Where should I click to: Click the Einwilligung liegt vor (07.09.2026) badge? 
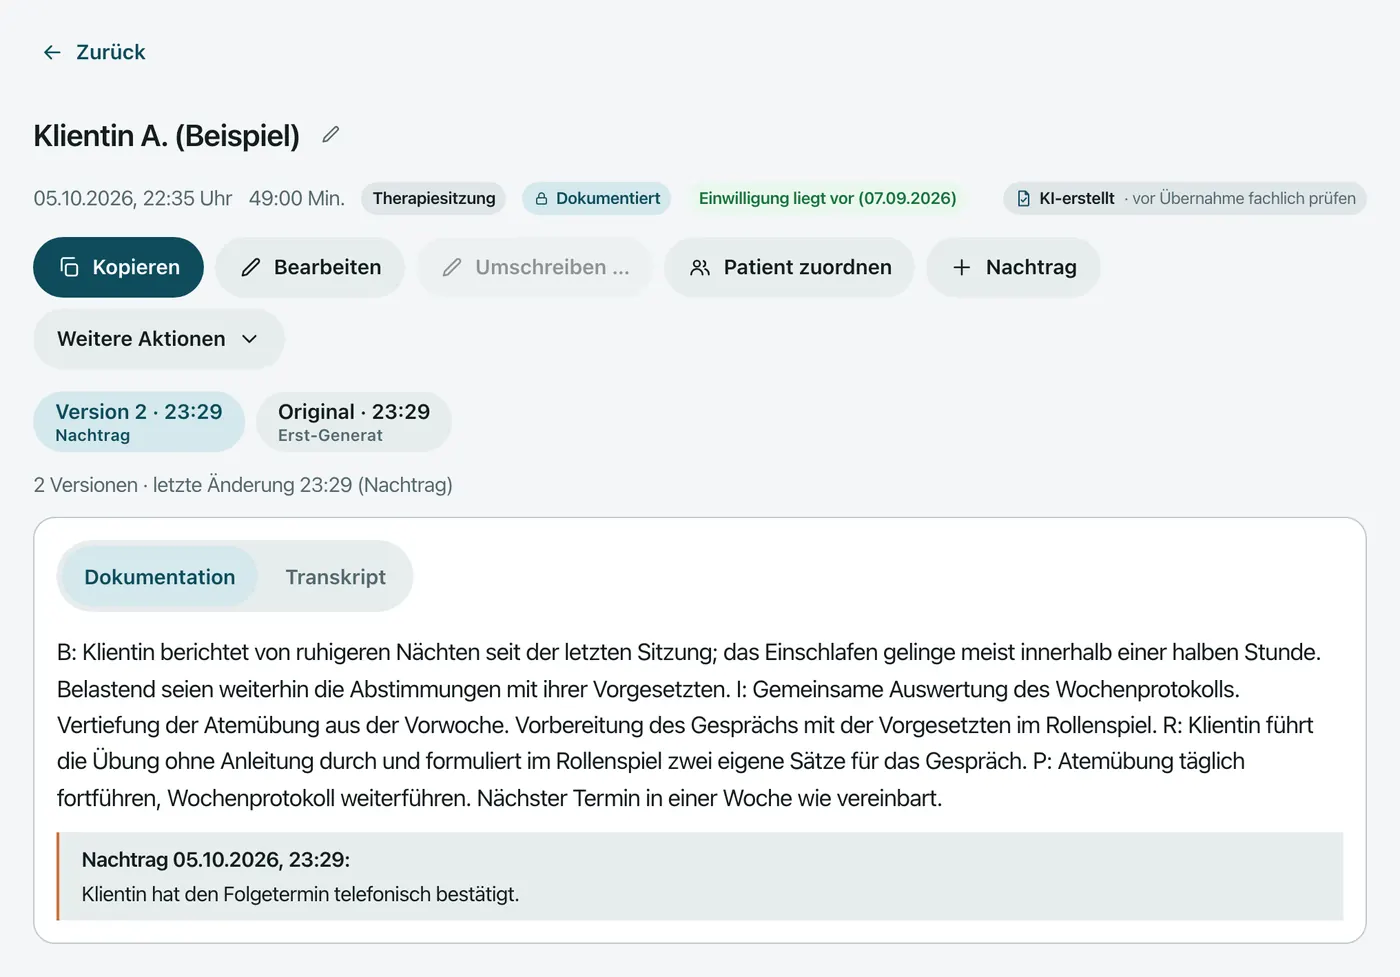point(828,198)
